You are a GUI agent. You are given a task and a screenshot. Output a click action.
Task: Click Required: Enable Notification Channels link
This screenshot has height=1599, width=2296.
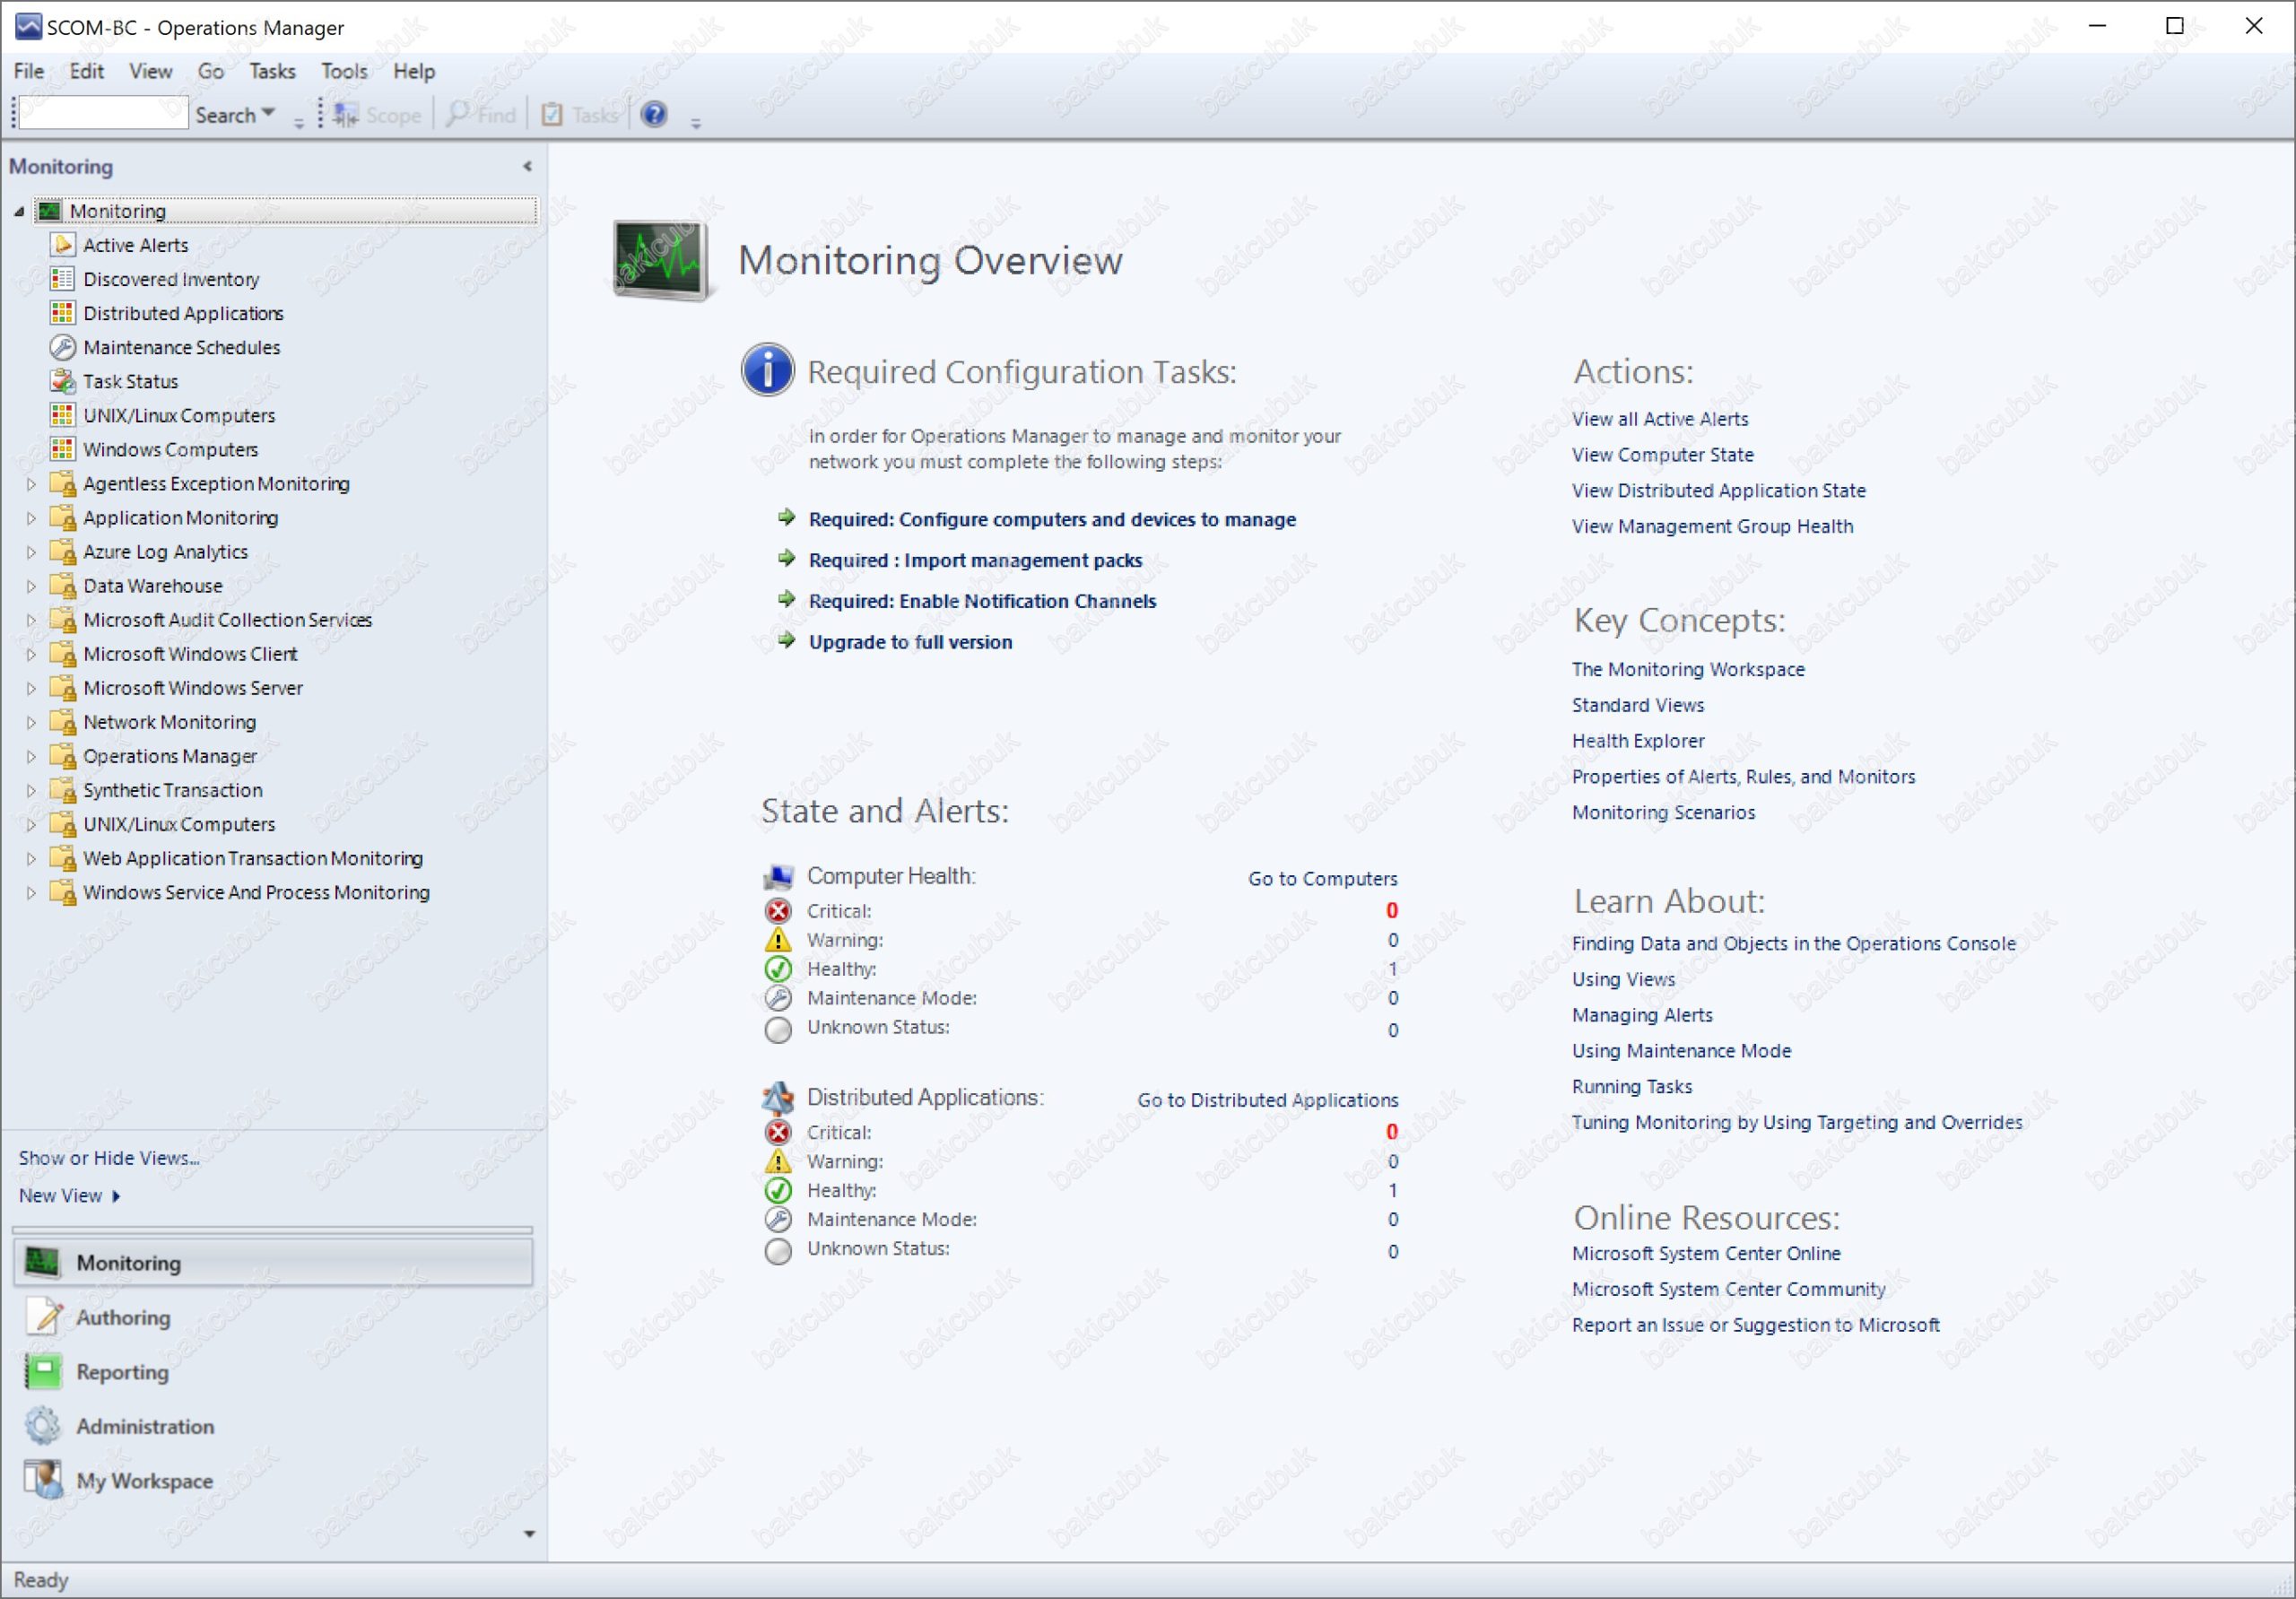point(982,601)
